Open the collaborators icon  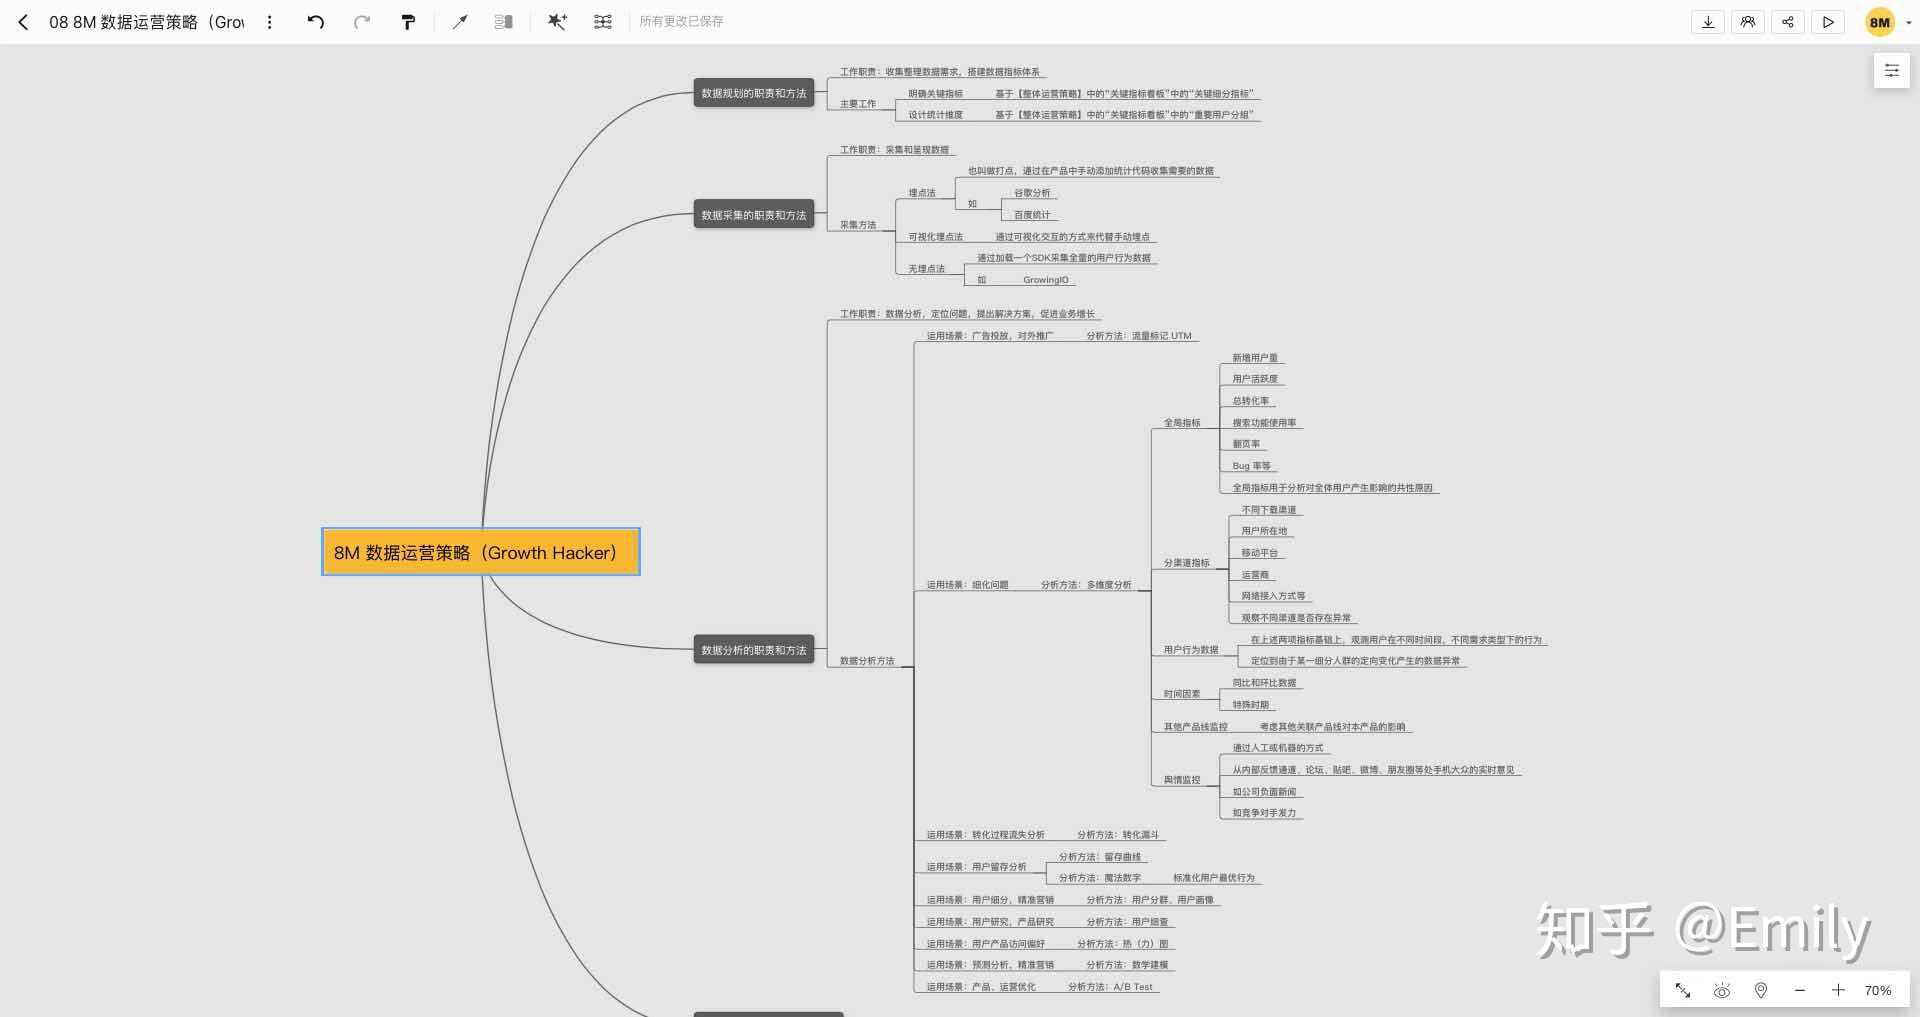pyautogui.click(x=1748, y=22)
